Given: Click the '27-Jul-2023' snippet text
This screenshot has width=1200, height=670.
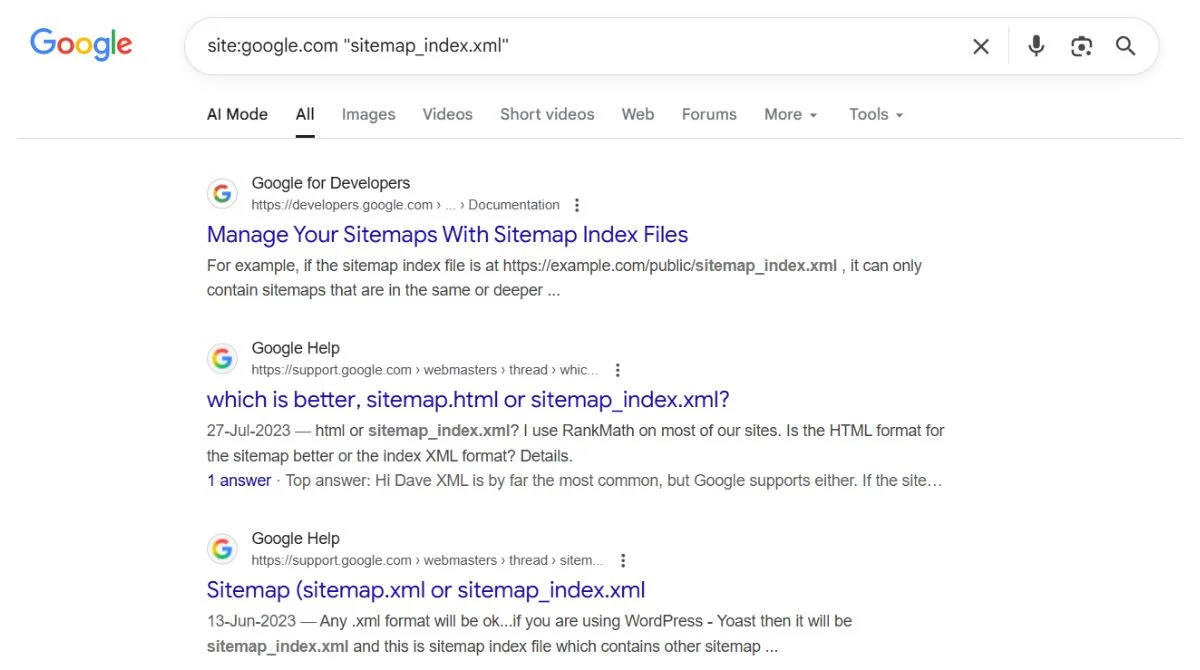Looking at the screenshot, I should pyautogui.click(x=250, y=431).
